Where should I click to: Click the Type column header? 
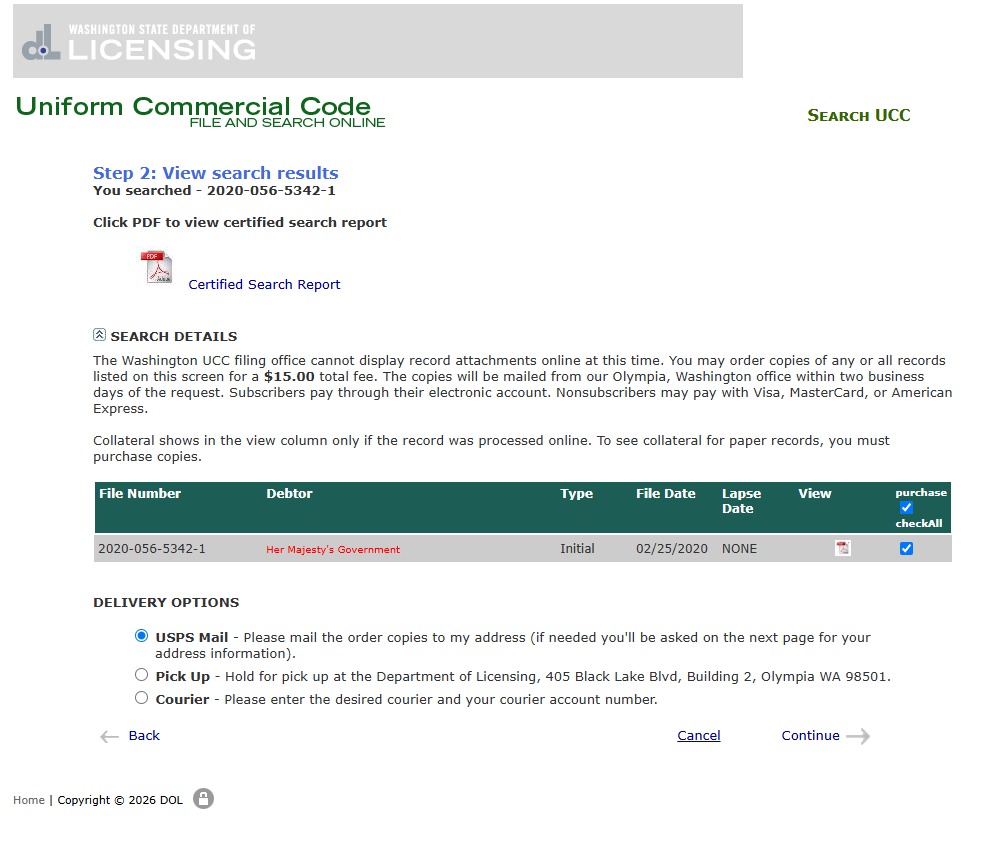[x=576, y=493]
